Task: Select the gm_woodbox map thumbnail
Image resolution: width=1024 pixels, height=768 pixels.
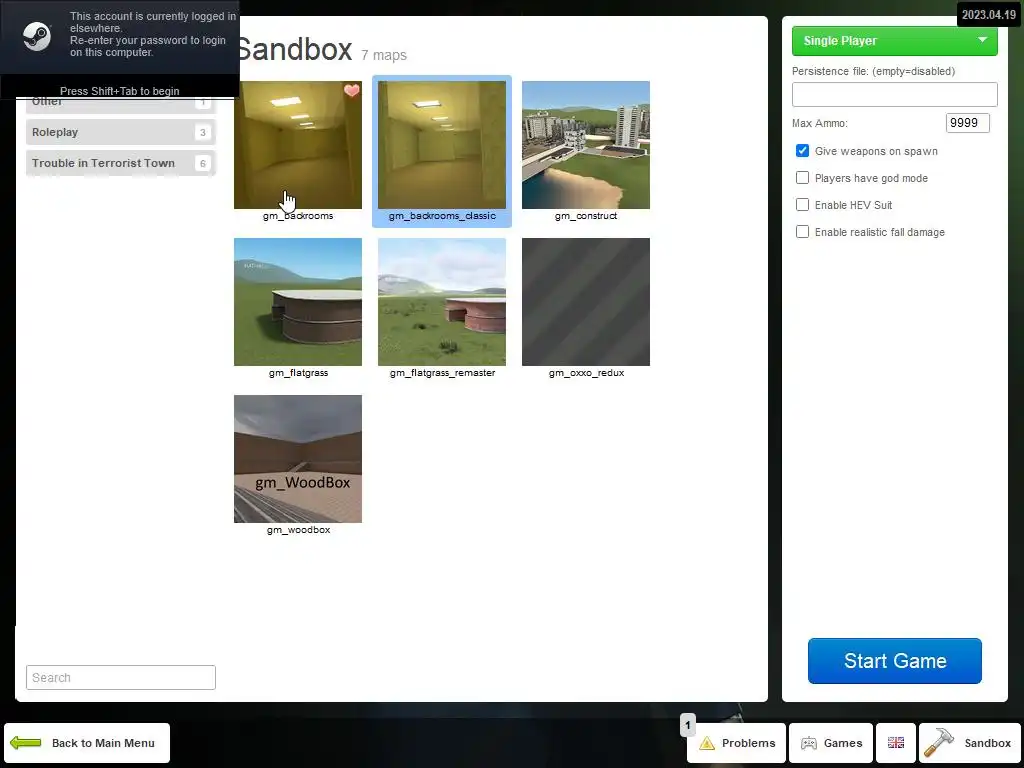Action: pos(298,458)
